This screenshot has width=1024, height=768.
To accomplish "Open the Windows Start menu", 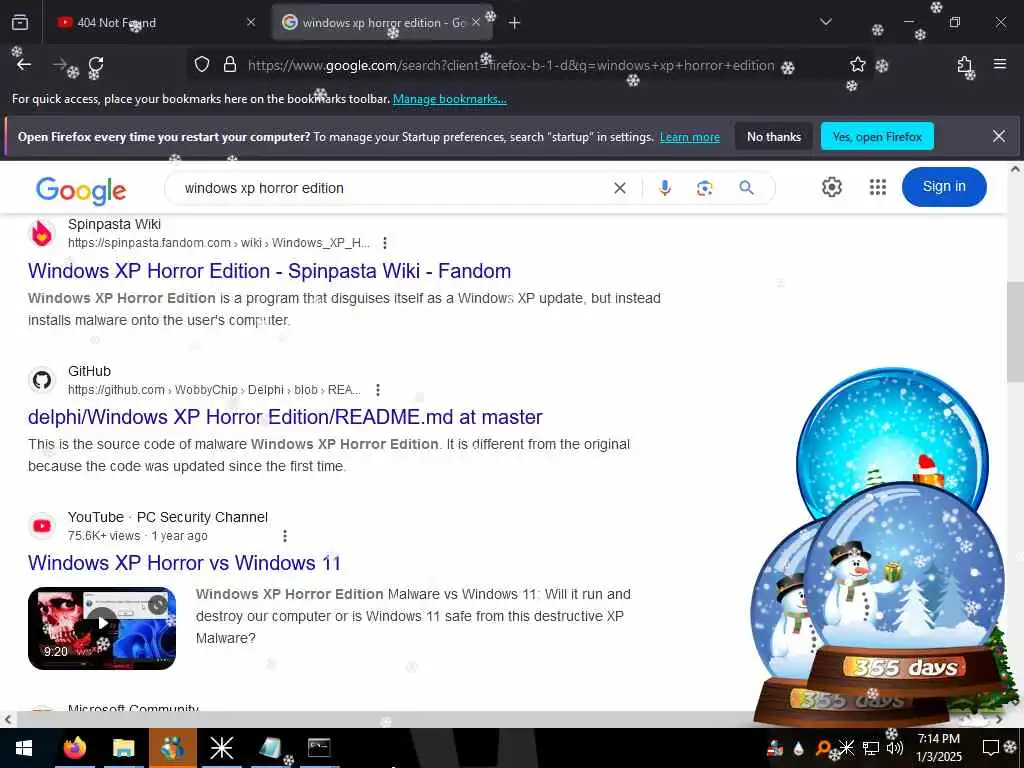I will tap(24, 748).
